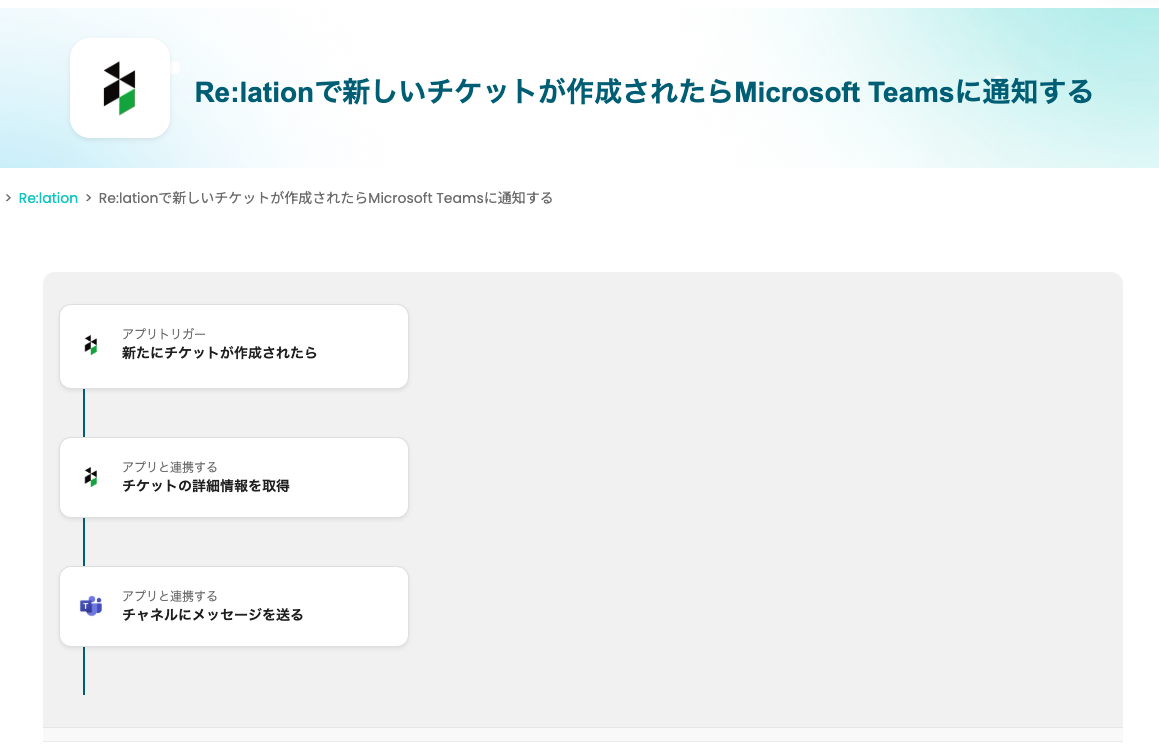1159x755 pixels.
Task: Open the チケットの詳細情報を取得 step
Action: click(205, 486)
